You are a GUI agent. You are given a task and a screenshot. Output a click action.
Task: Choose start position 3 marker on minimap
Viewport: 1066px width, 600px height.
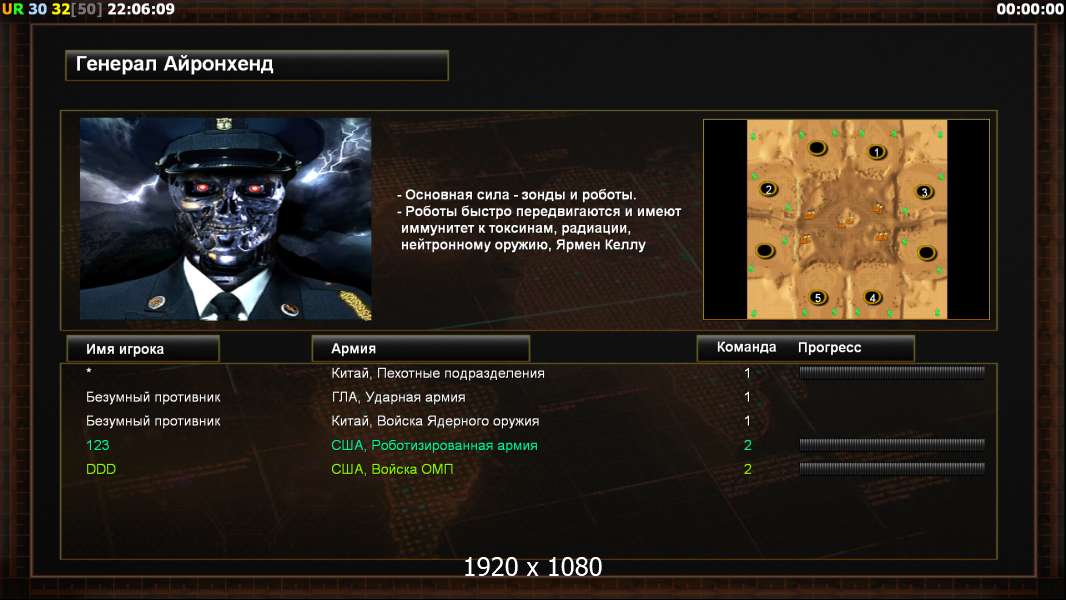(x=923, y=192)
